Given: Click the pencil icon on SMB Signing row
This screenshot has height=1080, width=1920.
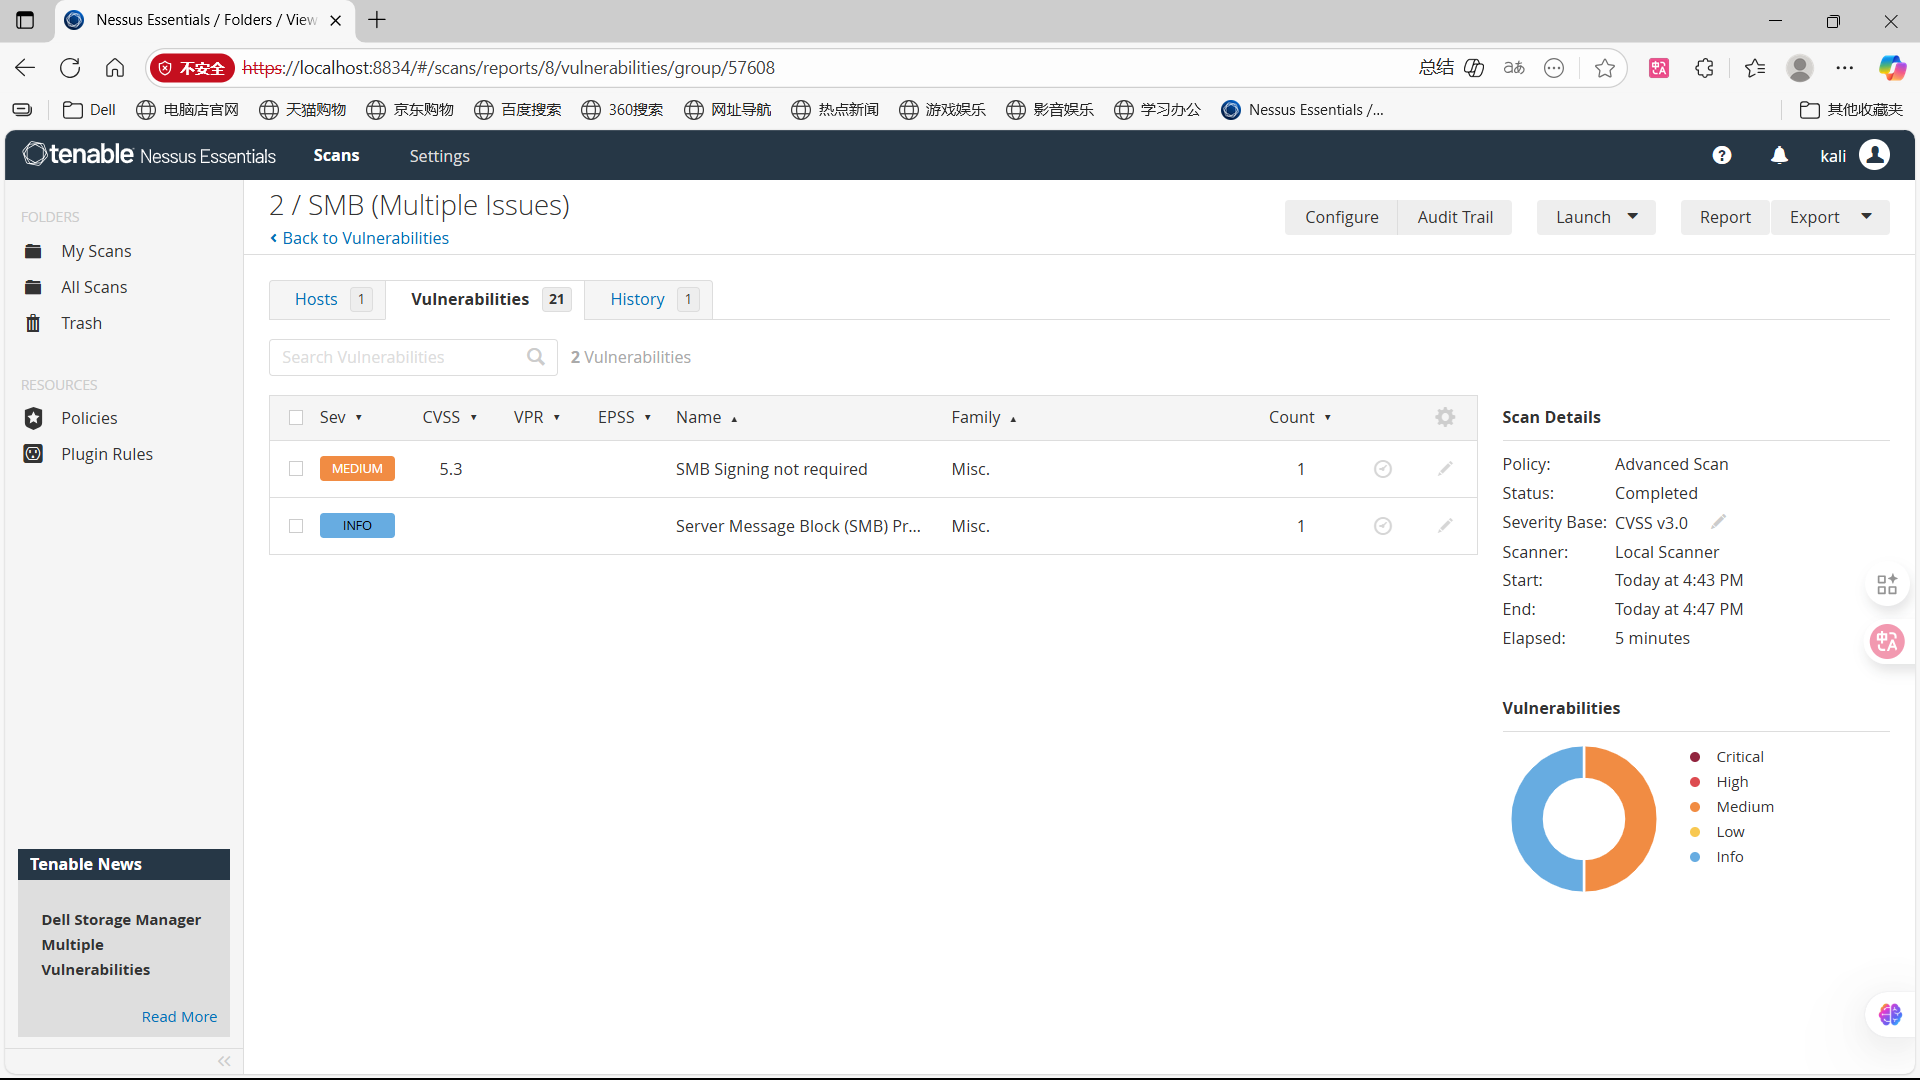Looking at the screenshot, I should 1445,468.
